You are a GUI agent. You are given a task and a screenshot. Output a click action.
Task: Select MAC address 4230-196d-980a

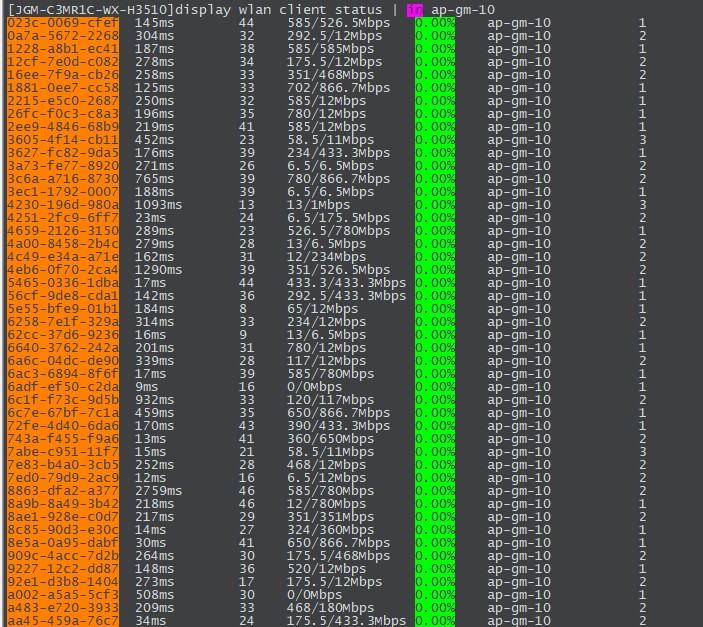(62, 204)
